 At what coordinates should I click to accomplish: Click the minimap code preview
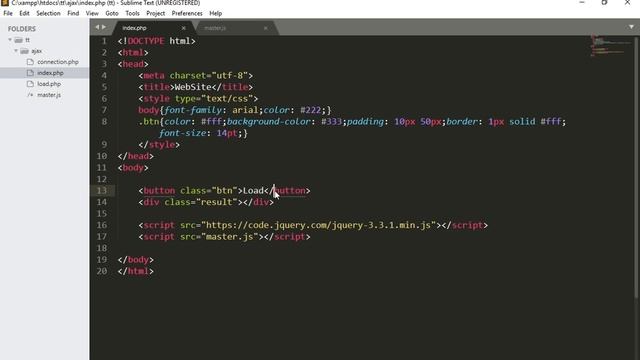(x=610, y=46)
